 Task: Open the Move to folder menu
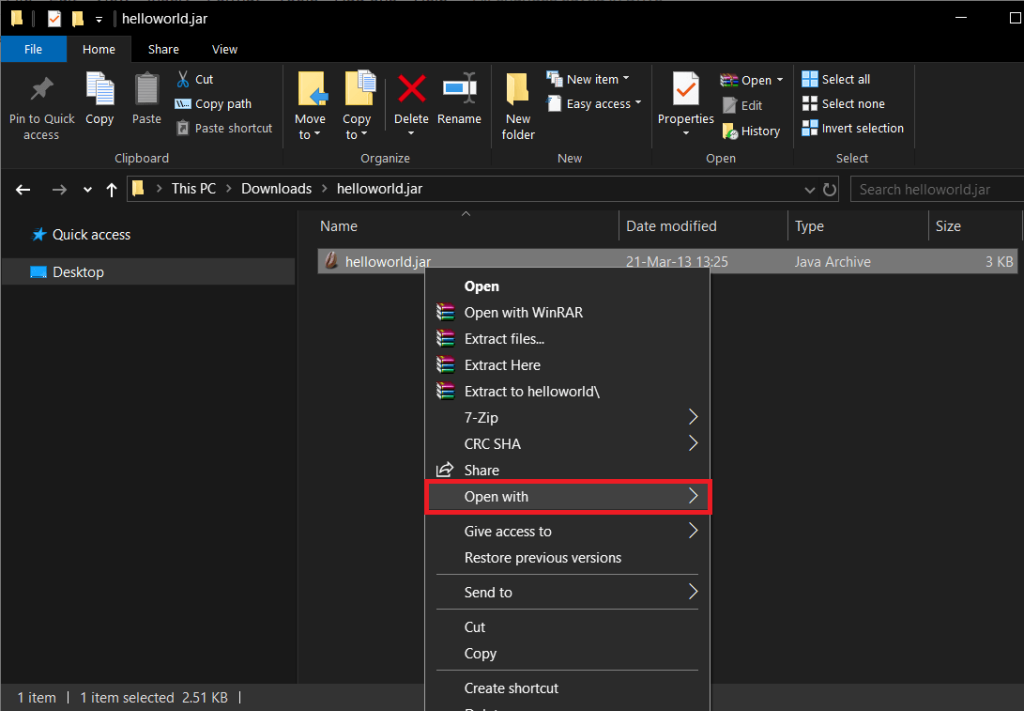pyautogui.click(x=310, y=106)
